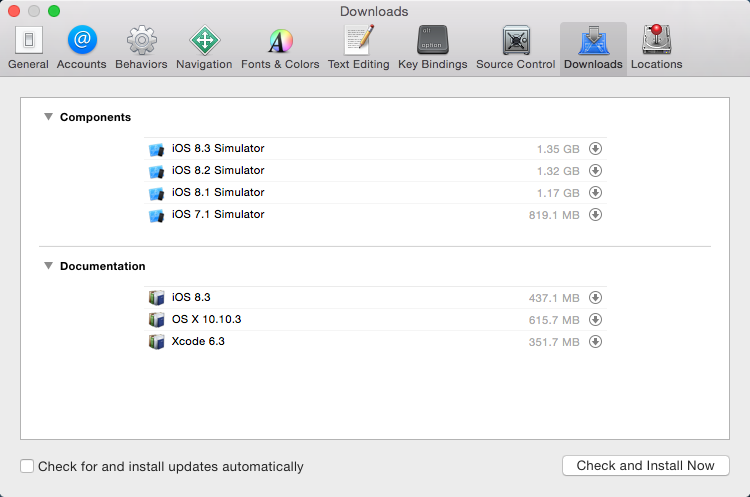Switch to Navigation preferences
750x497 pixels.
tap(204, 48)
